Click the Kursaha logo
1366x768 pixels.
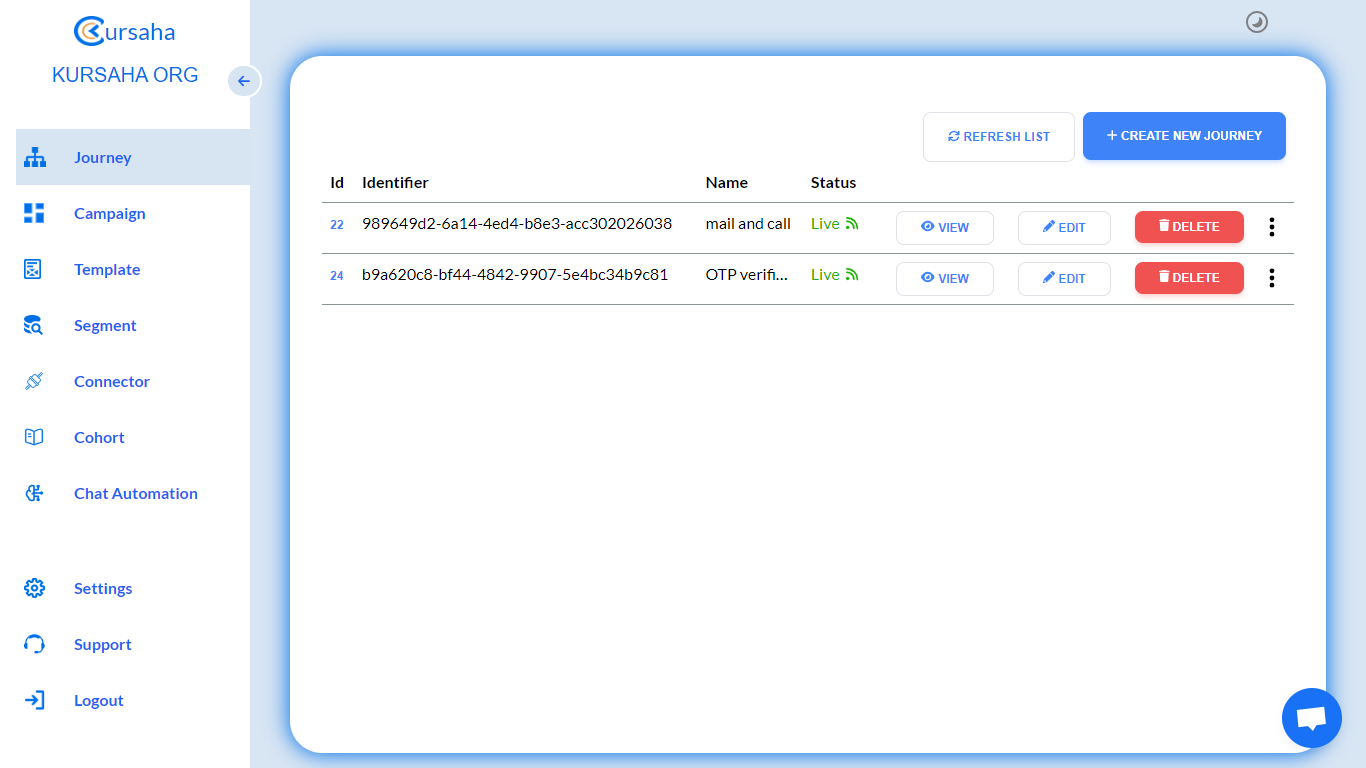point(125,31)
